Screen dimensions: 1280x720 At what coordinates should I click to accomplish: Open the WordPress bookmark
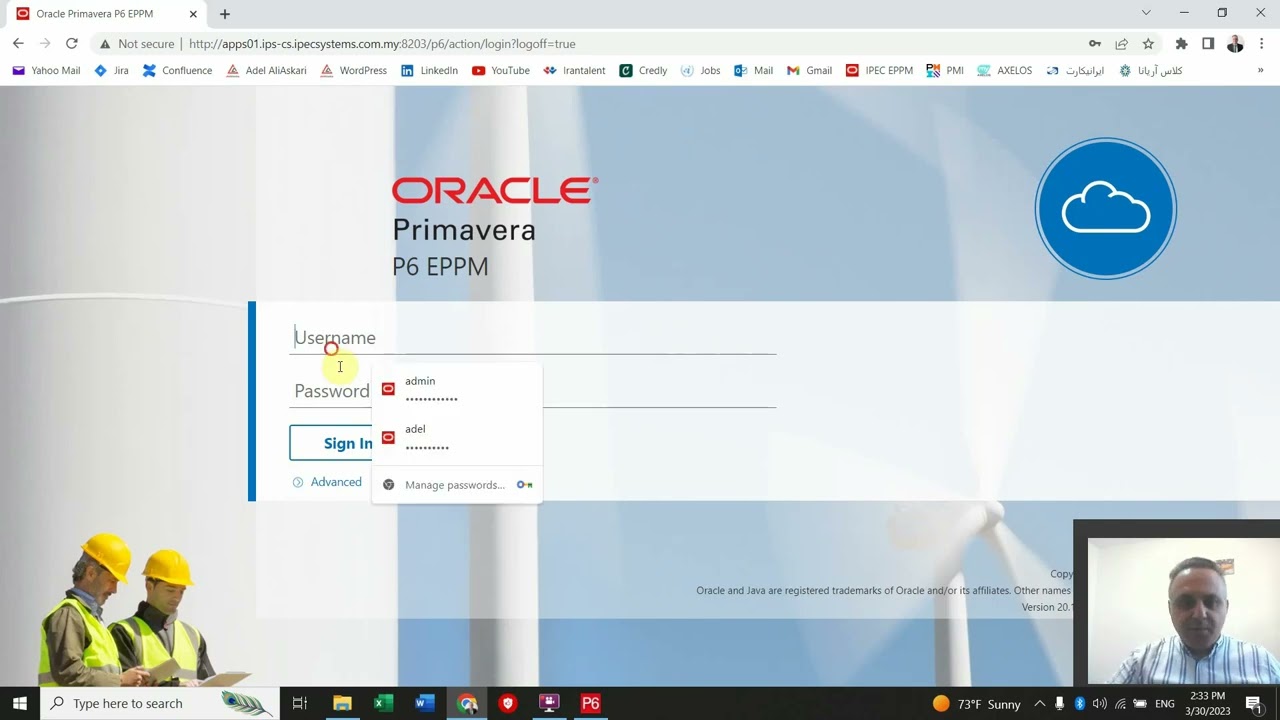[x=353, y=71]
